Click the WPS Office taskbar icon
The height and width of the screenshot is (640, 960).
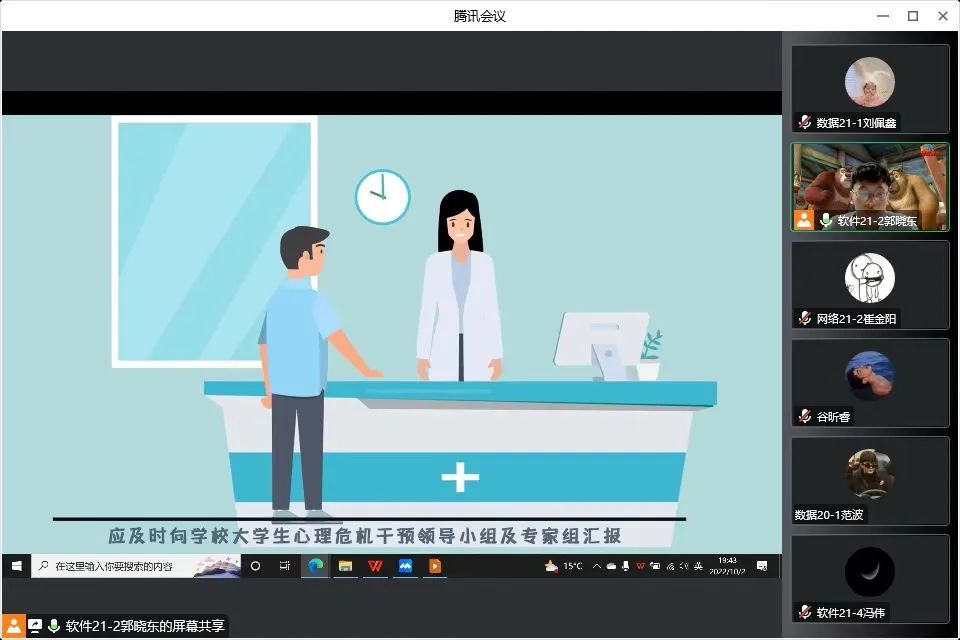point(375,566)
